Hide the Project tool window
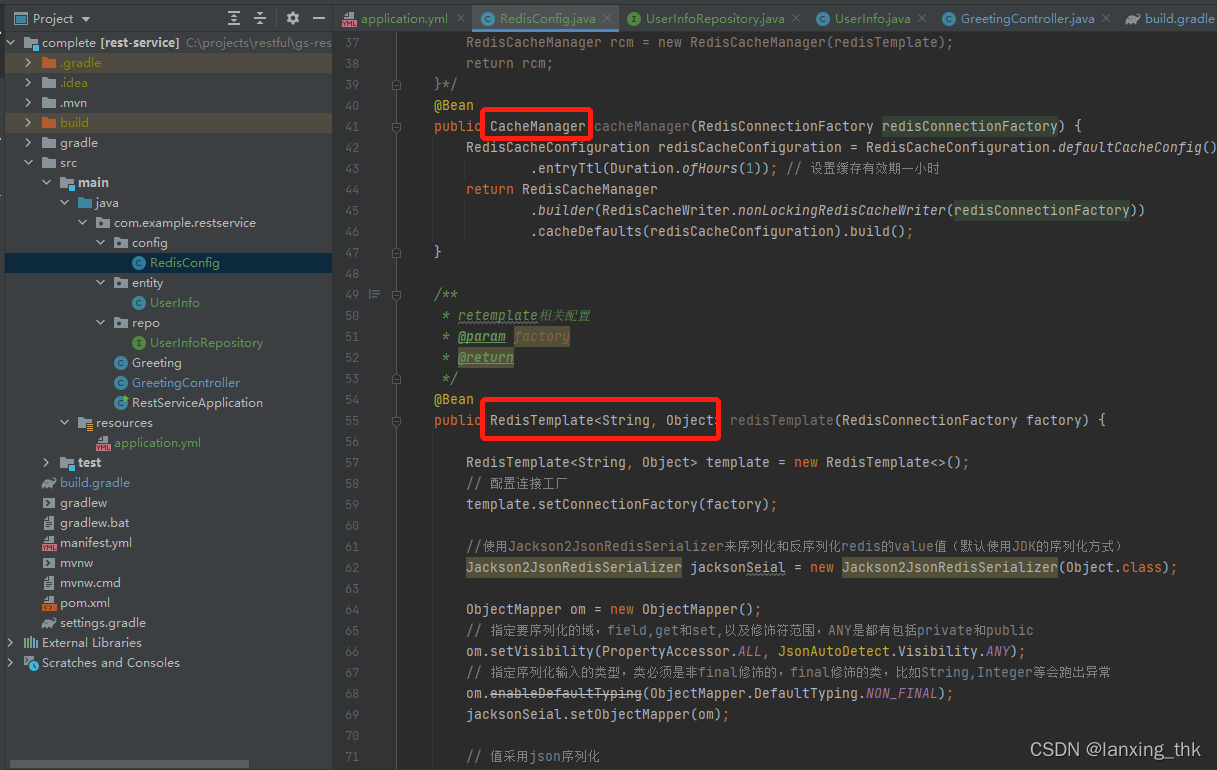 coord(319,18)
